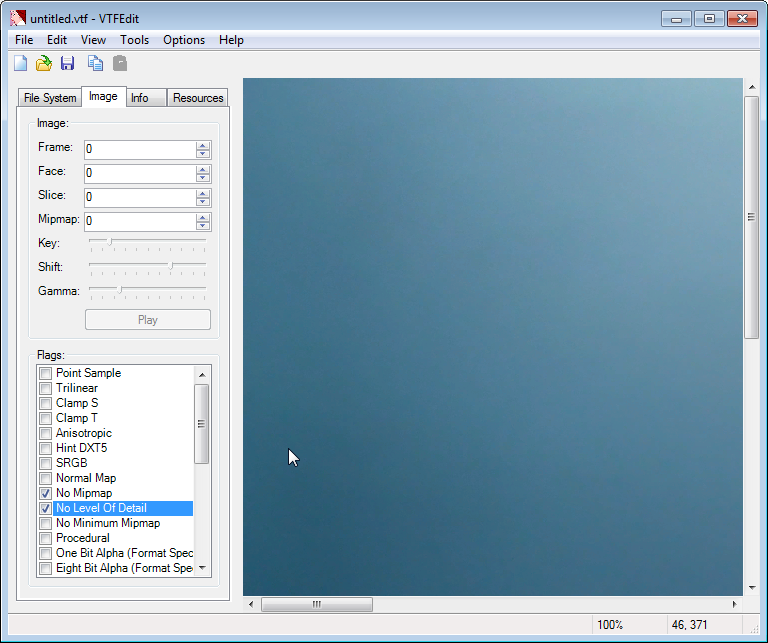768x643 pixels.
Task: Switch to the File System tab
Action: click(x=50, y=98)
